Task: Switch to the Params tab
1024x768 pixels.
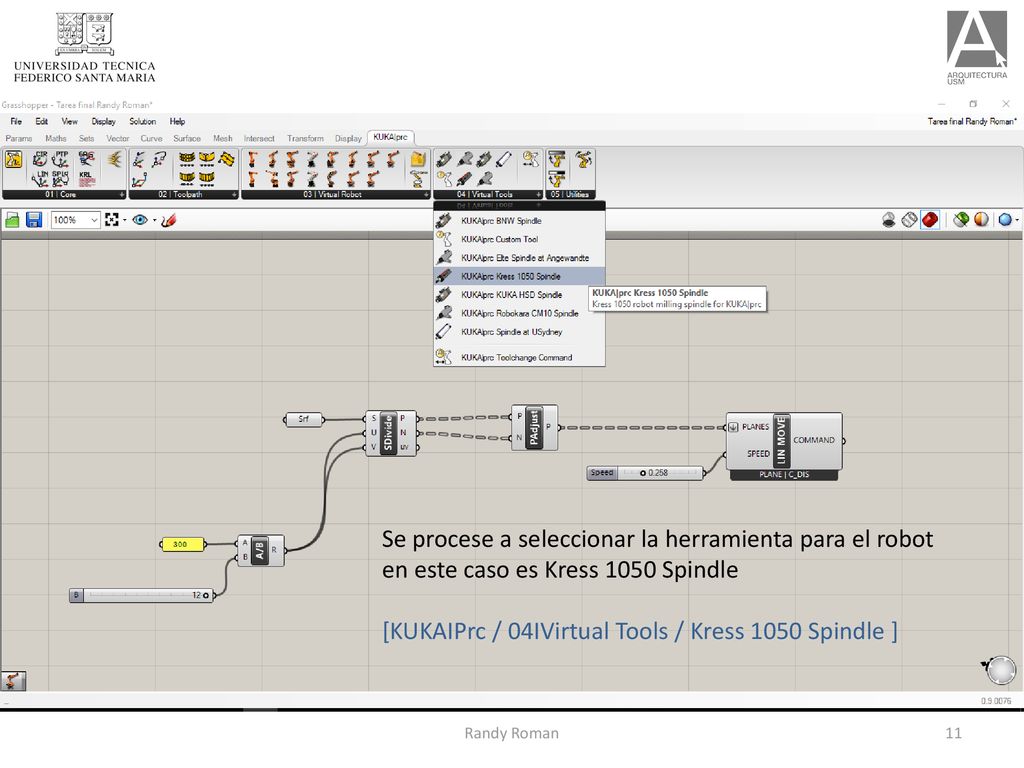Action: tap(19, 138)
